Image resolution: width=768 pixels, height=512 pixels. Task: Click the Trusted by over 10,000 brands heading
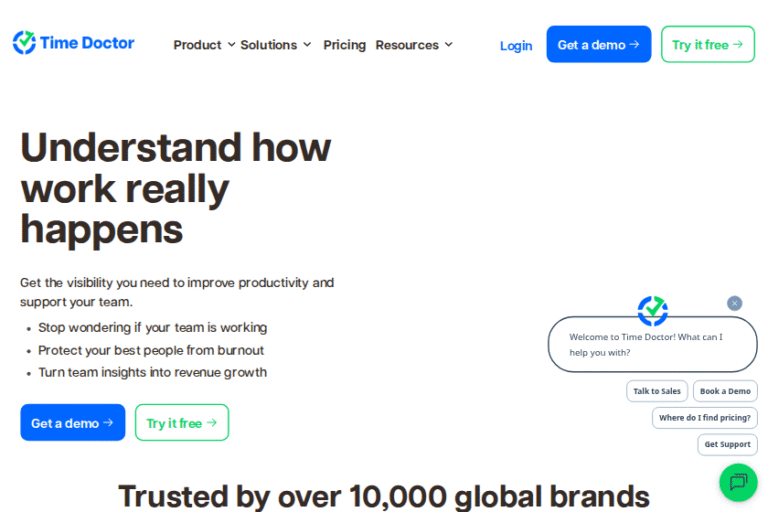tap(384, 495)
